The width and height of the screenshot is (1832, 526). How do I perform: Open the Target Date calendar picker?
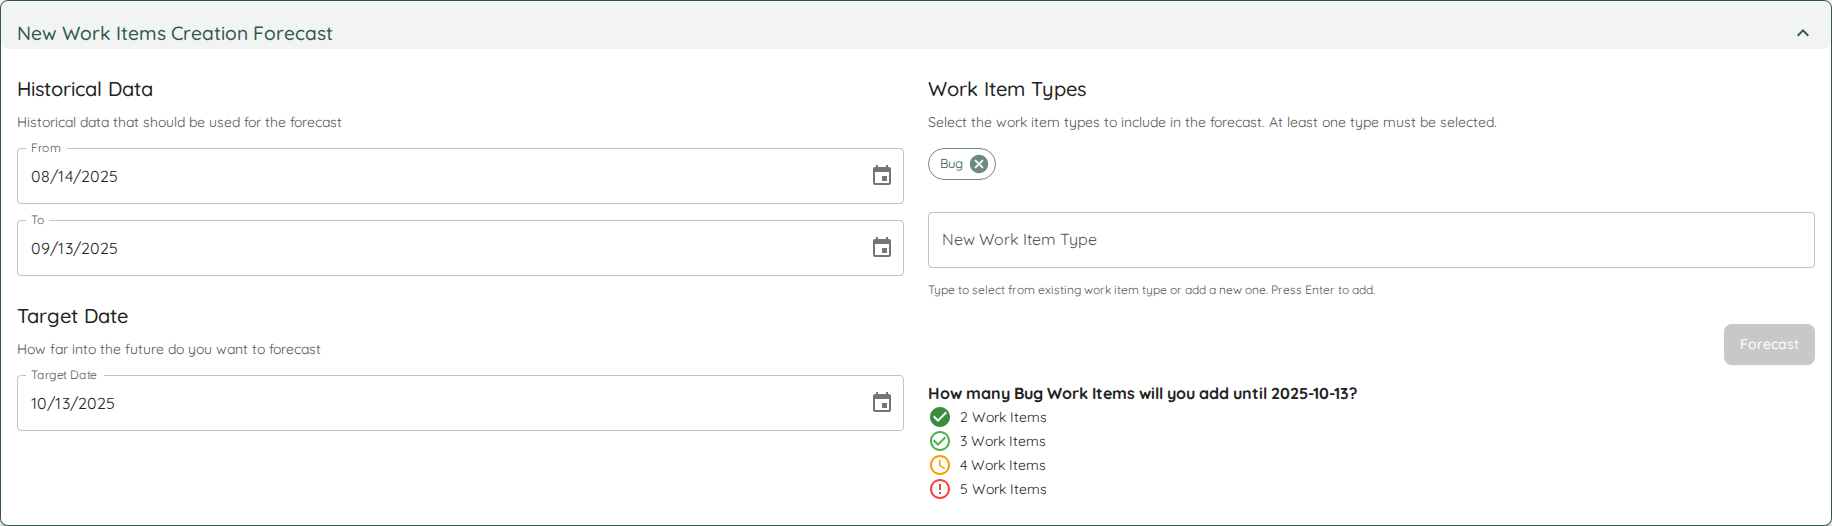[881, 403]
